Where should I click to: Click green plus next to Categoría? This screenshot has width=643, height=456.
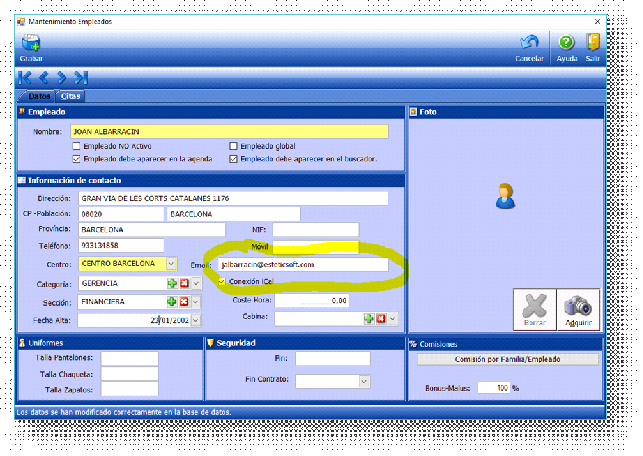tap(171, 283)
